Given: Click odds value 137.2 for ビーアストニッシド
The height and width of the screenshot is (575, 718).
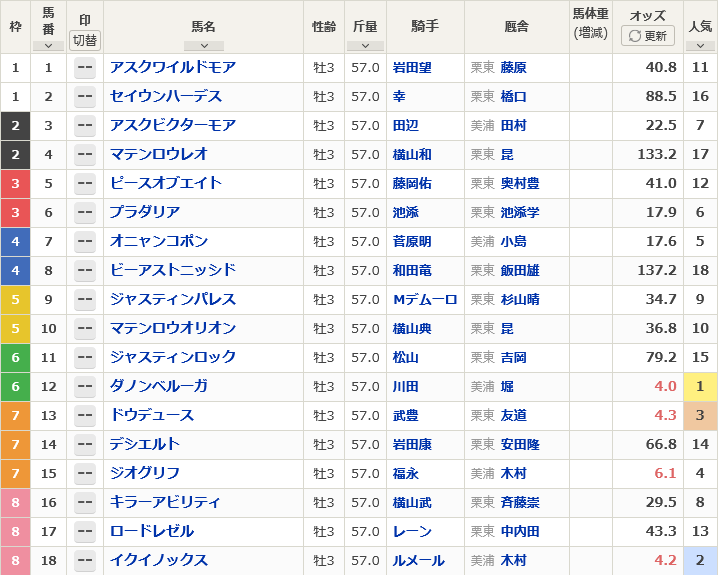Looking at the screenshot, I should coord(657,270).
